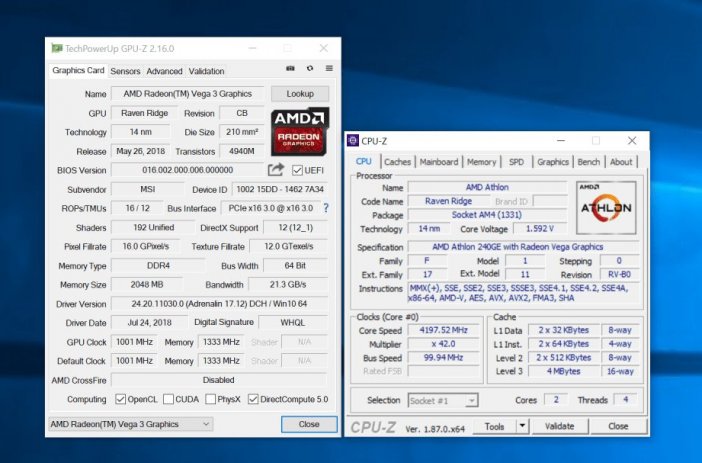Click the GPU-Z screenshot camera icon

click(291, 69)
